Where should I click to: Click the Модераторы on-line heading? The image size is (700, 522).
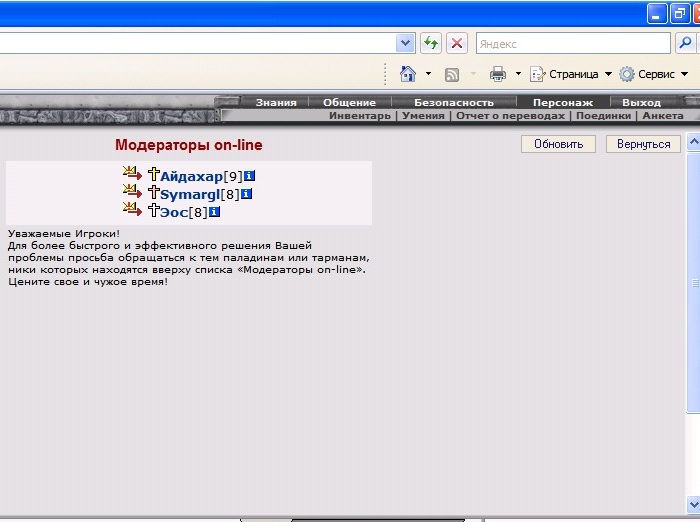pyautogui.click(x=189, y=145)
